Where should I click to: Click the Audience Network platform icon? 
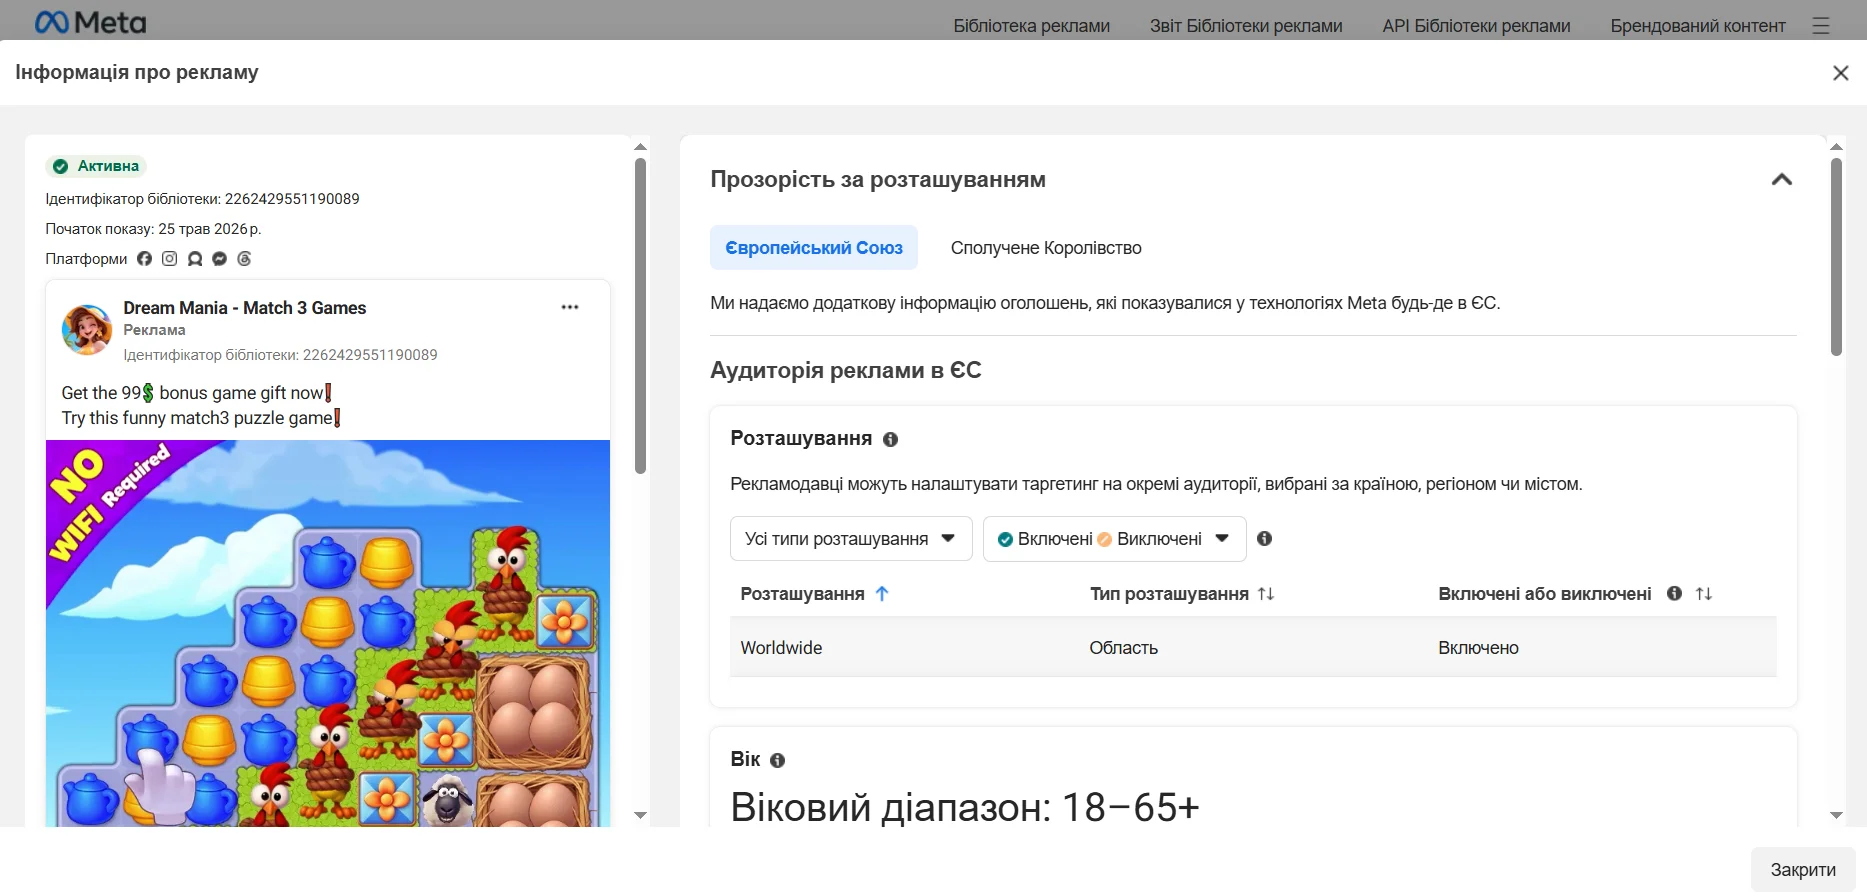(x=195, y=259)
